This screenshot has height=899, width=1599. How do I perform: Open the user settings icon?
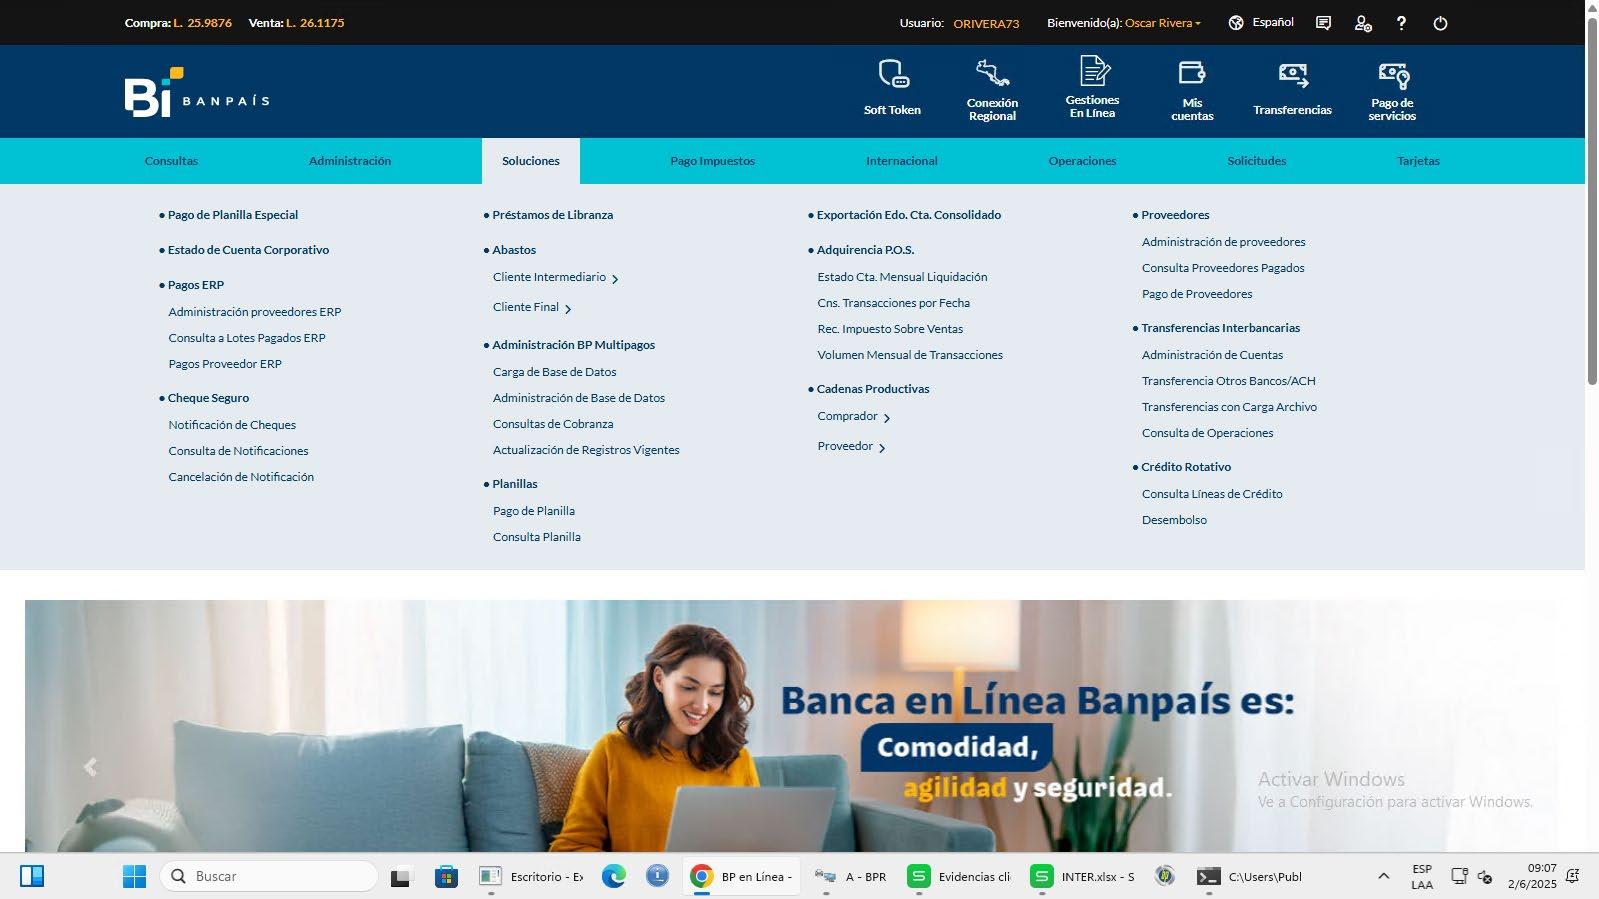point(1363,23)
